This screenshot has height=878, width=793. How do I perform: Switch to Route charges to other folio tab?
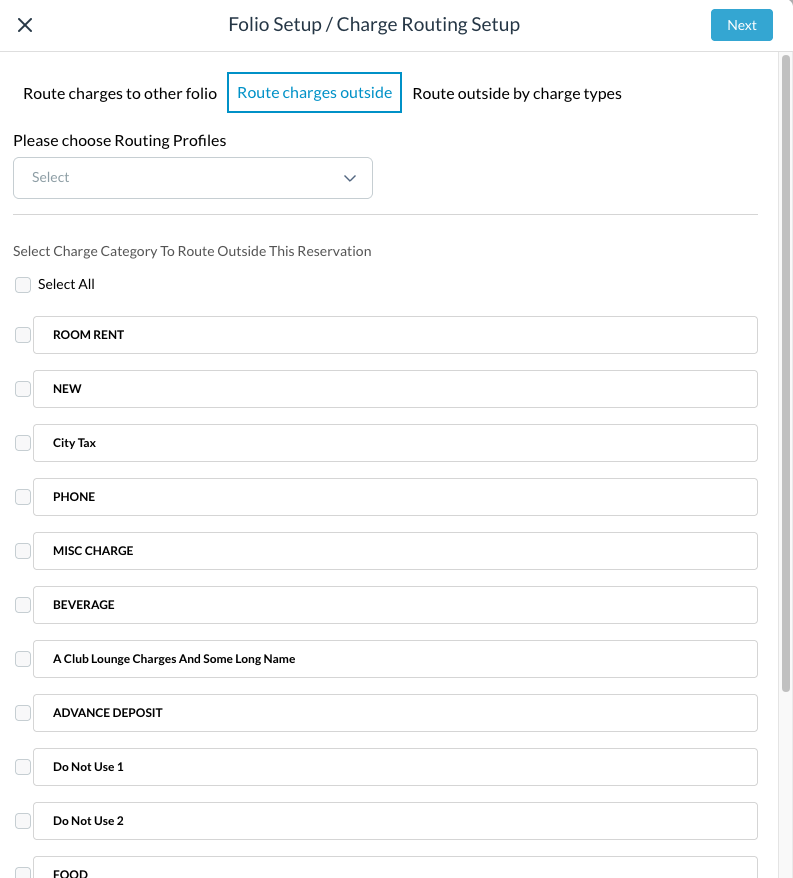120,94
